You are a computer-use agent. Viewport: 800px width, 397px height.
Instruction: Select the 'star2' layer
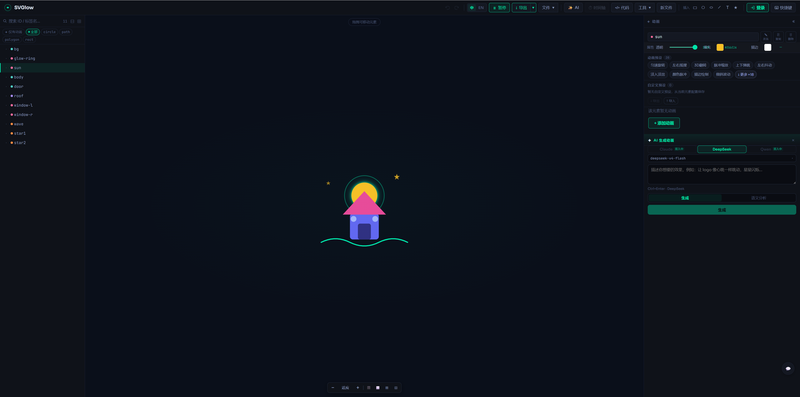tap(42, 143)
